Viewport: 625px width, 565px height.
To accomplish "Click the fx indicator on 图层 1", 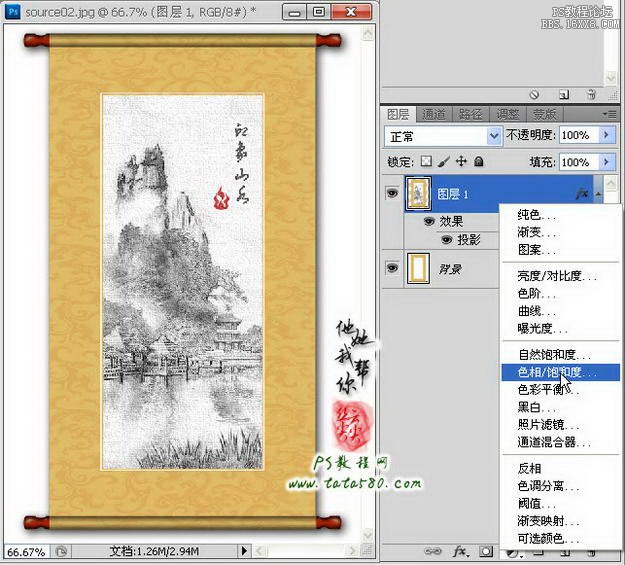I will (582, 195).
